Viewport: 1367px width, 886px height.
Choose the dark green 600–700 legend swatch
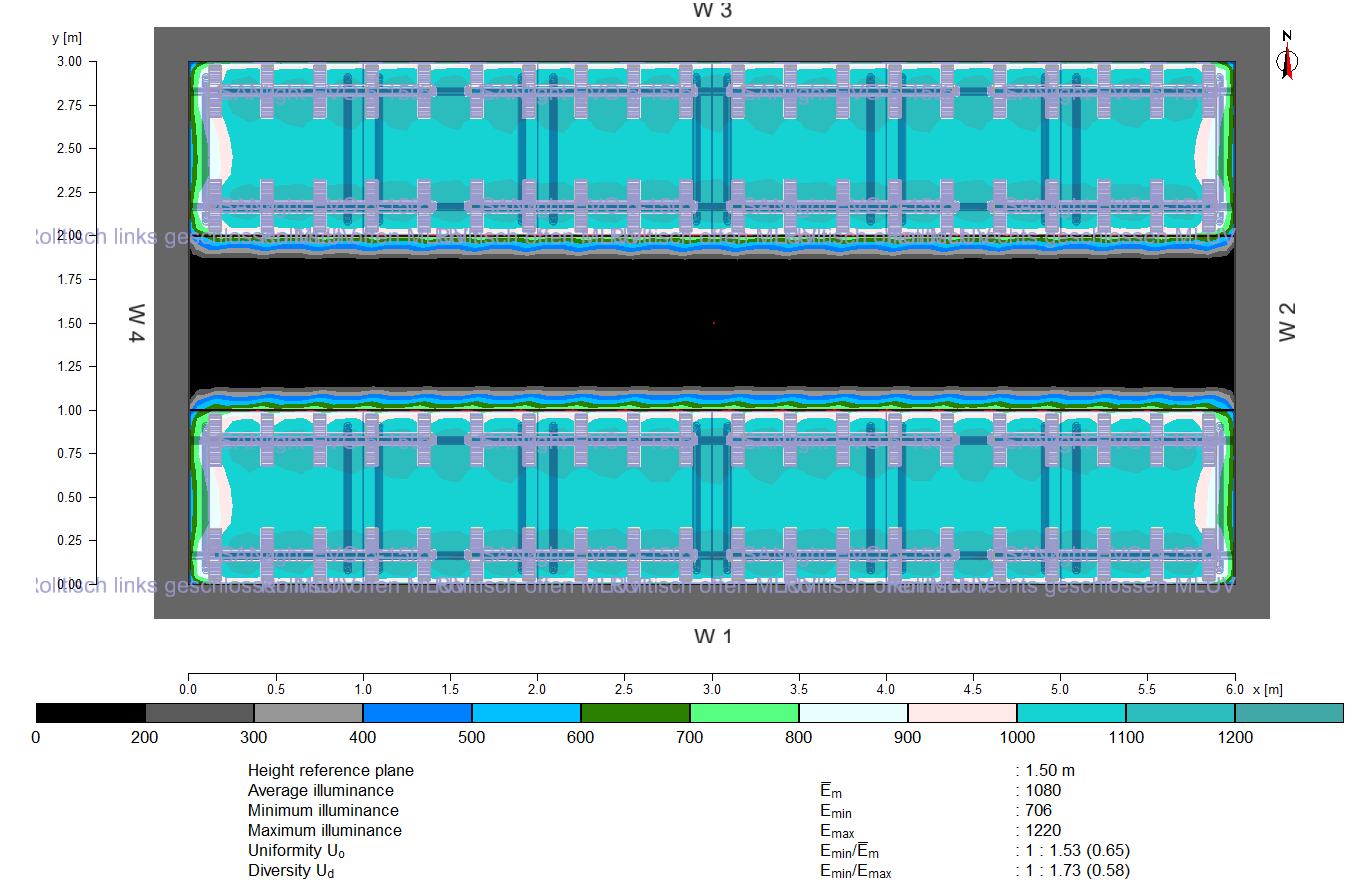point(636,713)
